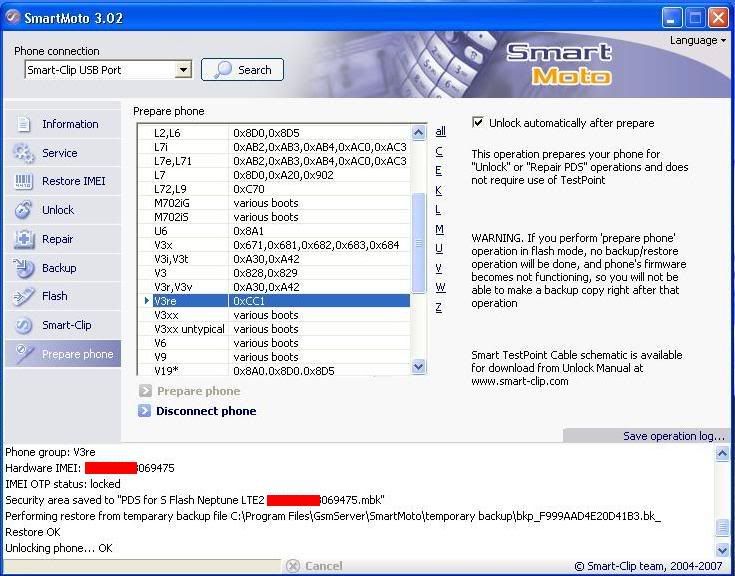Viewport: 735px width, 576px height.
Task: Click Save operation log link
Action: (674, 436)
